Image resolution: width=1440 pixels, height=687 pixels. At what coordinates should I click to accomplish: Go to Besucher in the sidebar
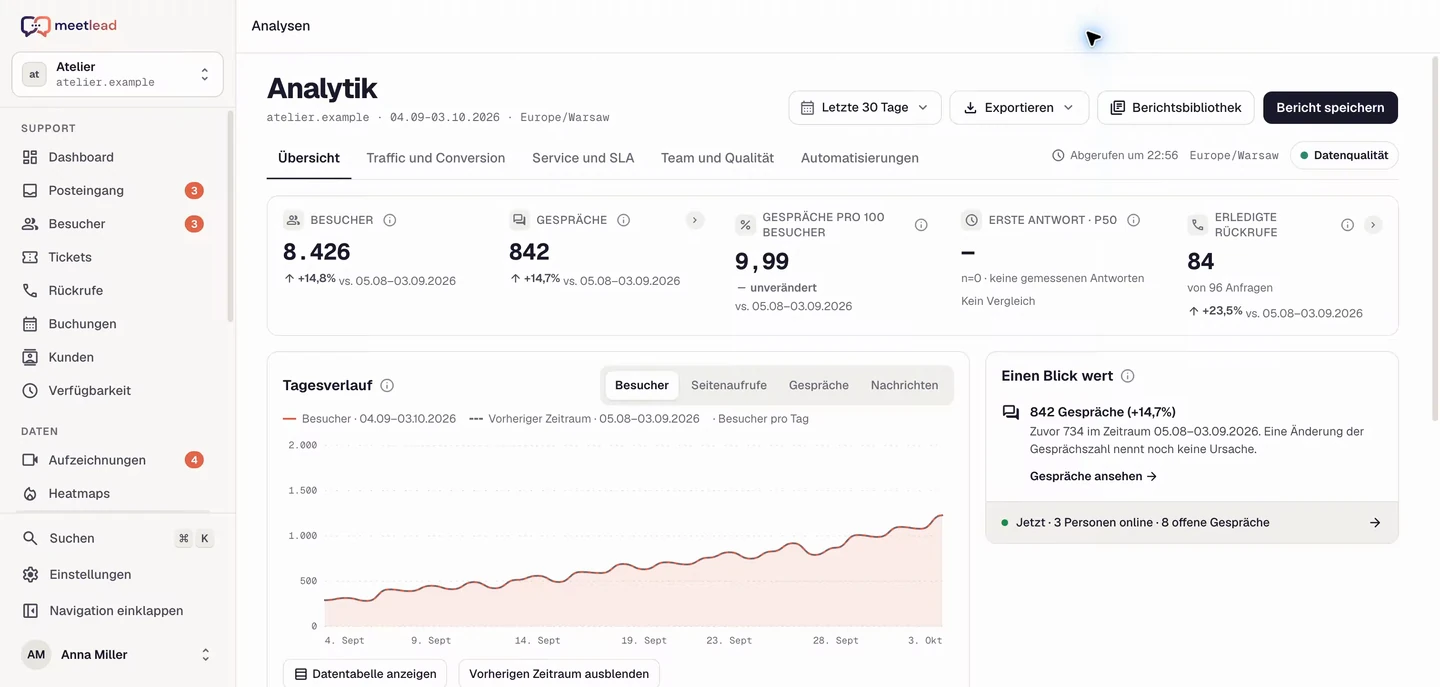(x=116, y=224)
